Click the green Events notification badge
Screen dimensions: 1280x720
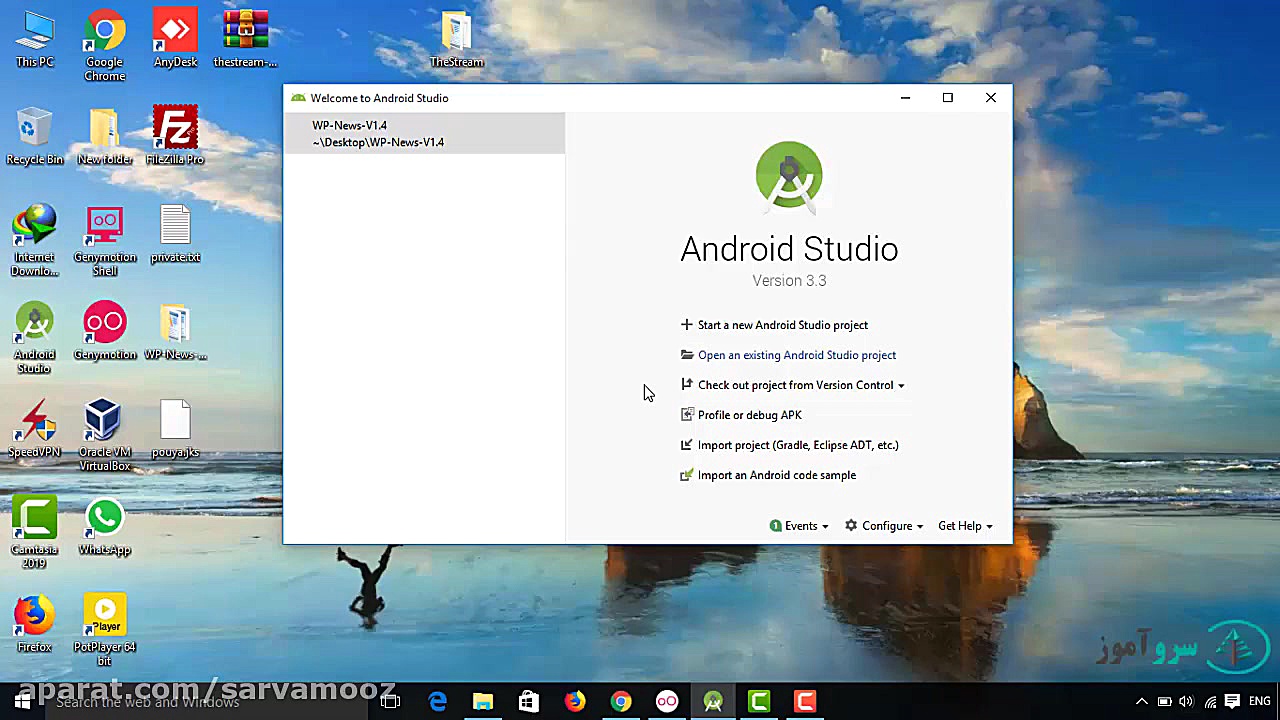click(775, 526)
